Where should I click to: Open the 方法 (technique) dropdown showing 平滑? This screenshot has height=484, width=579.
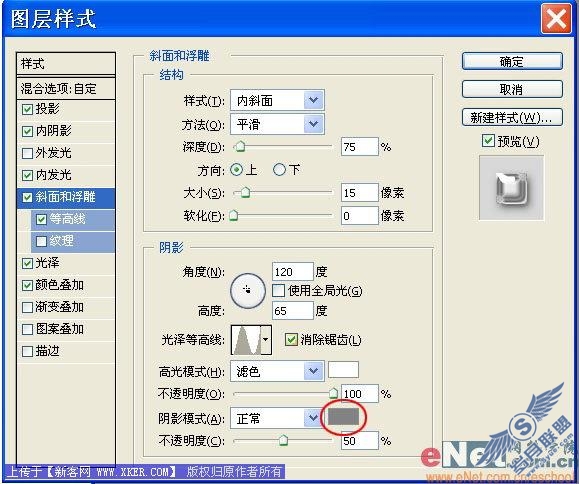(277, 124)
